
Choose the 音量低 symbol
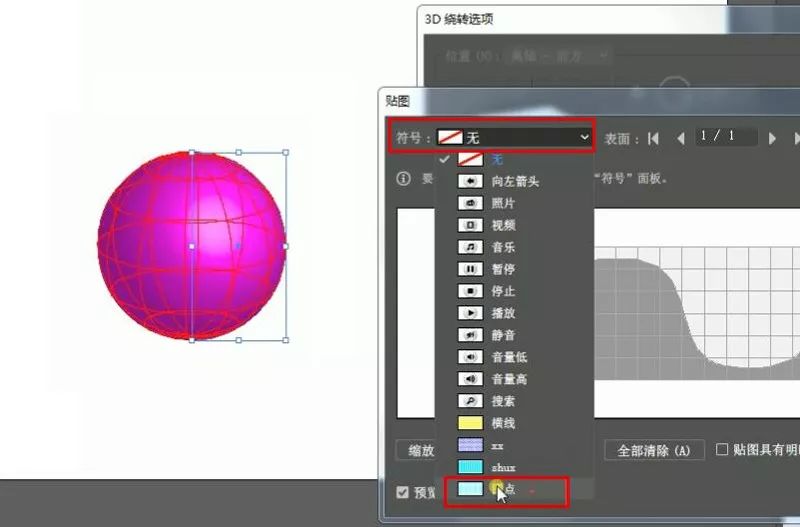(x=508, y=357)
